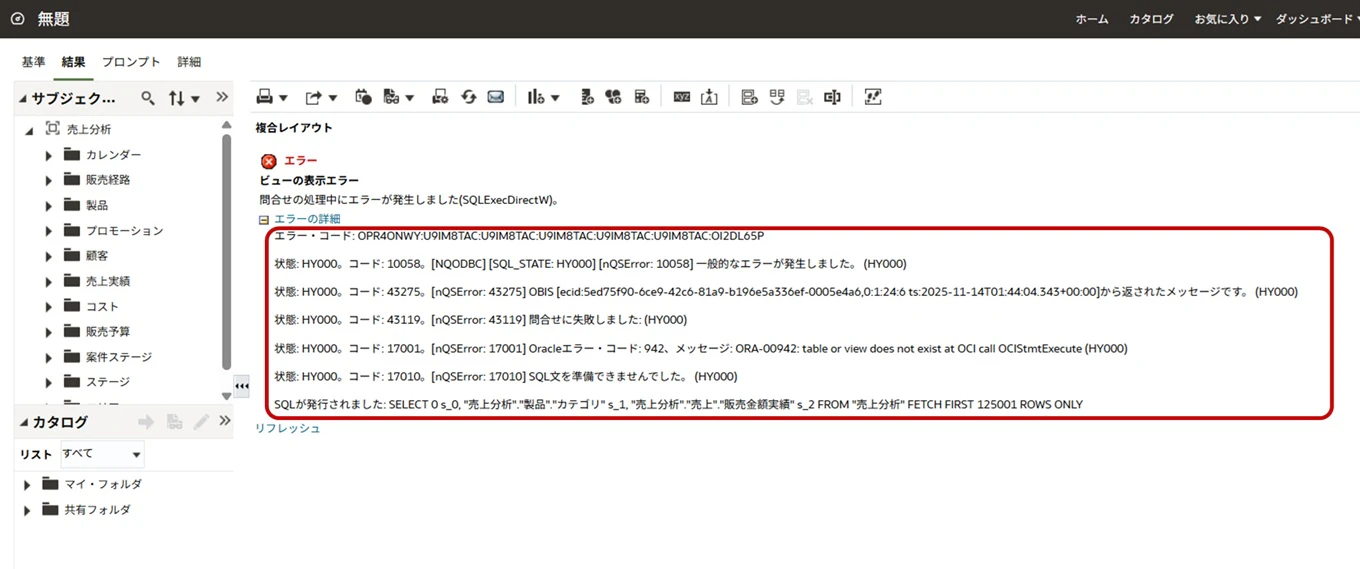The height and width of the screenshot is (569, 1360).
Task: Click the rightmost edit-view toolbar icon
Action: point(873,97)
